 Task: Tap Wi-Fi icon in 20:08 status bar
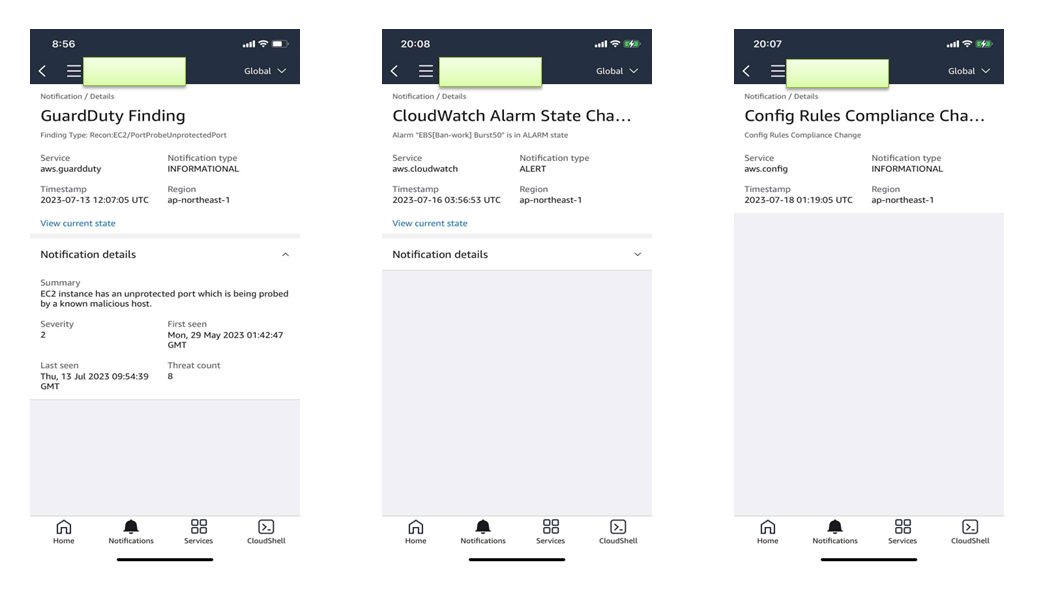click(x=616, y=44)
